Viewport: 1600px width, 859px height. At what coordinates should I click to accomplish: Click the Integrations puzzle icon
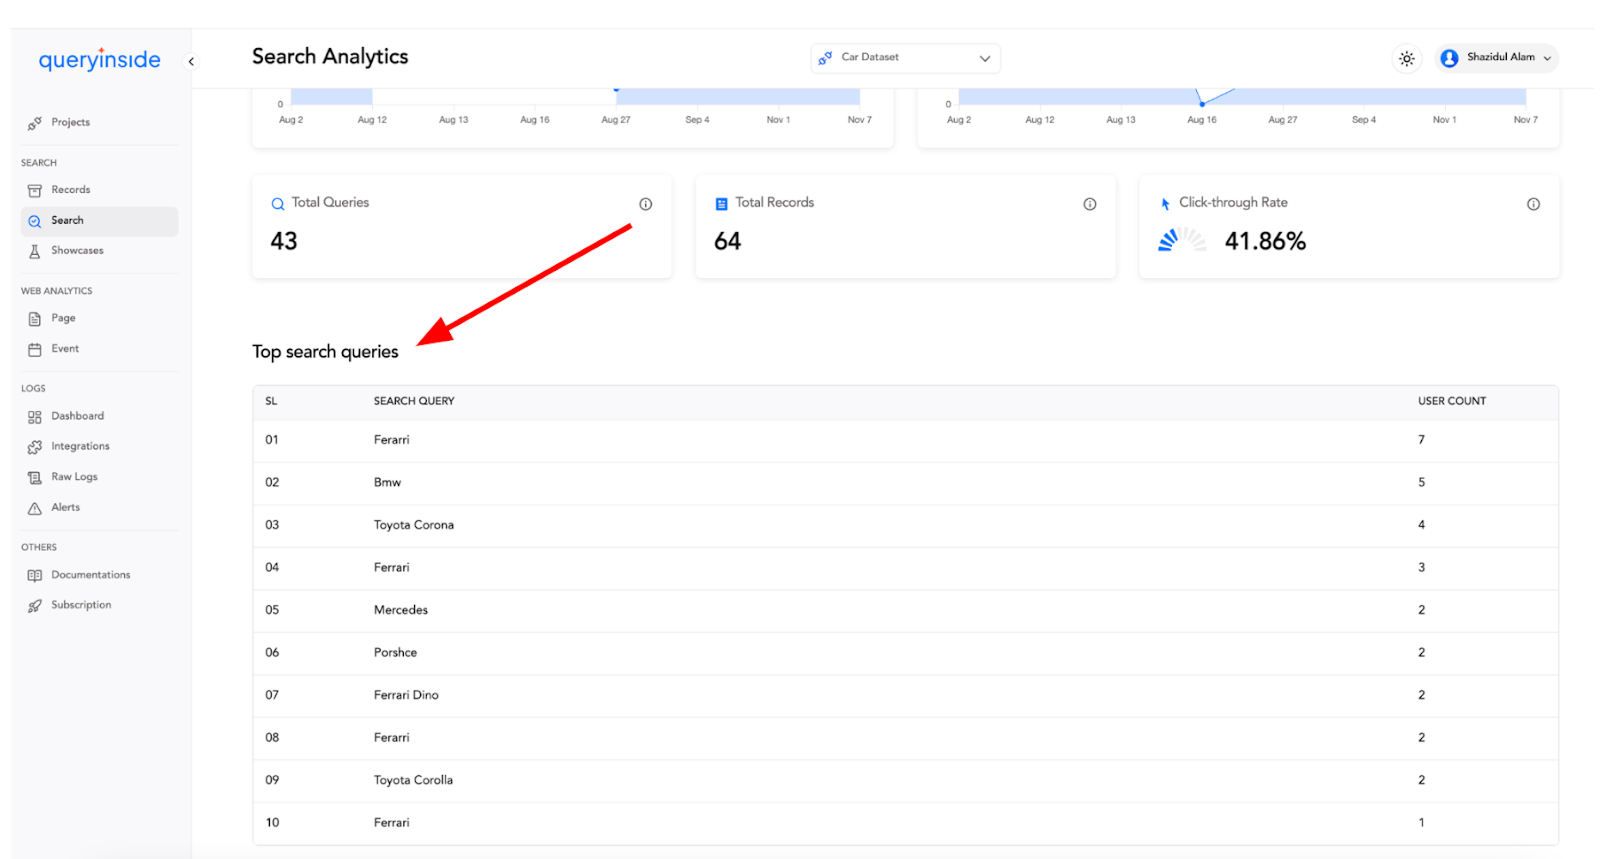tap(35, 447)
